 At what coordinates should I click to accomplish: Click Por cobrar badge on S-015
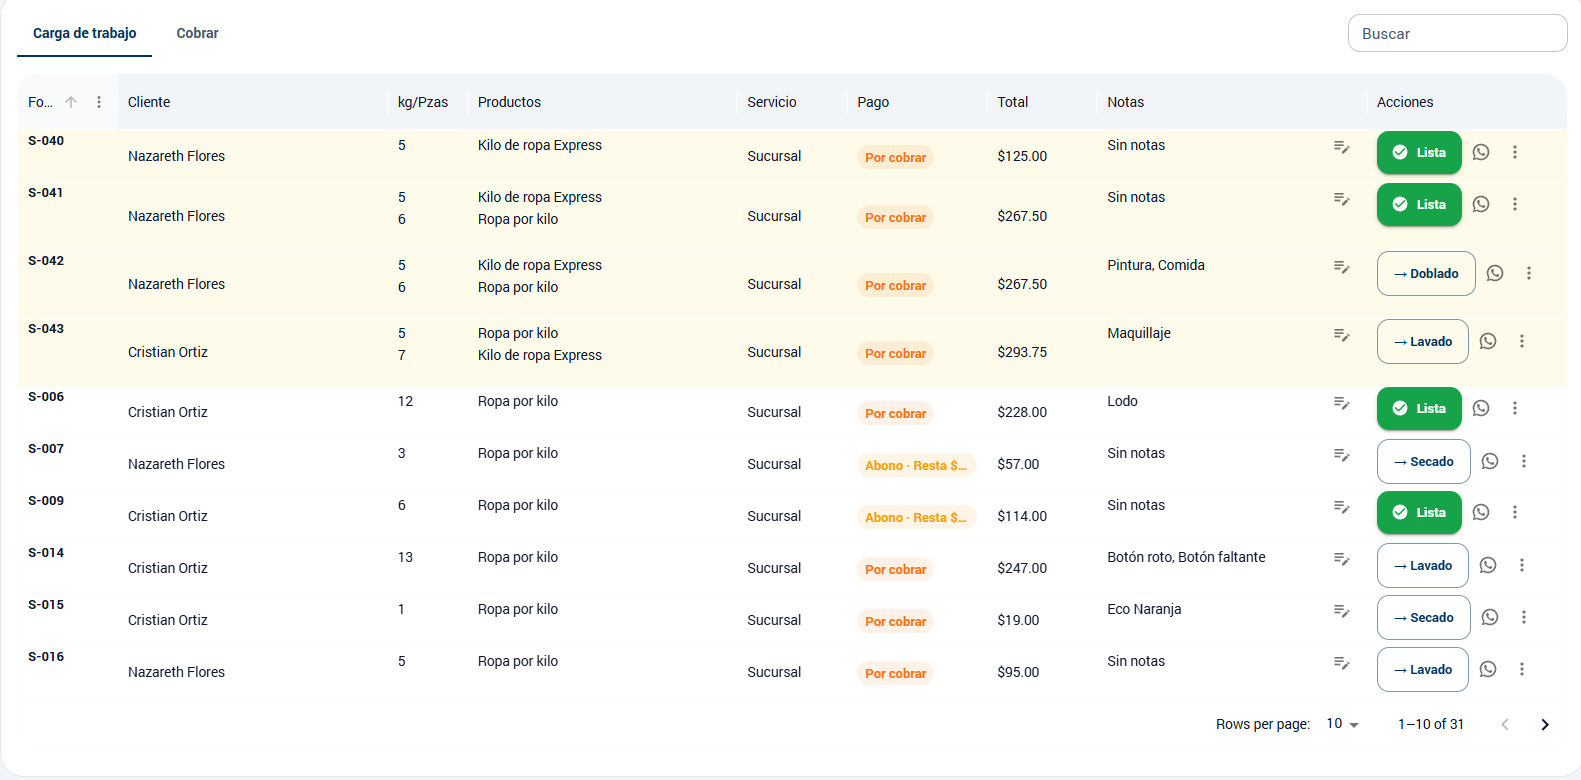[x=895, y=621]
